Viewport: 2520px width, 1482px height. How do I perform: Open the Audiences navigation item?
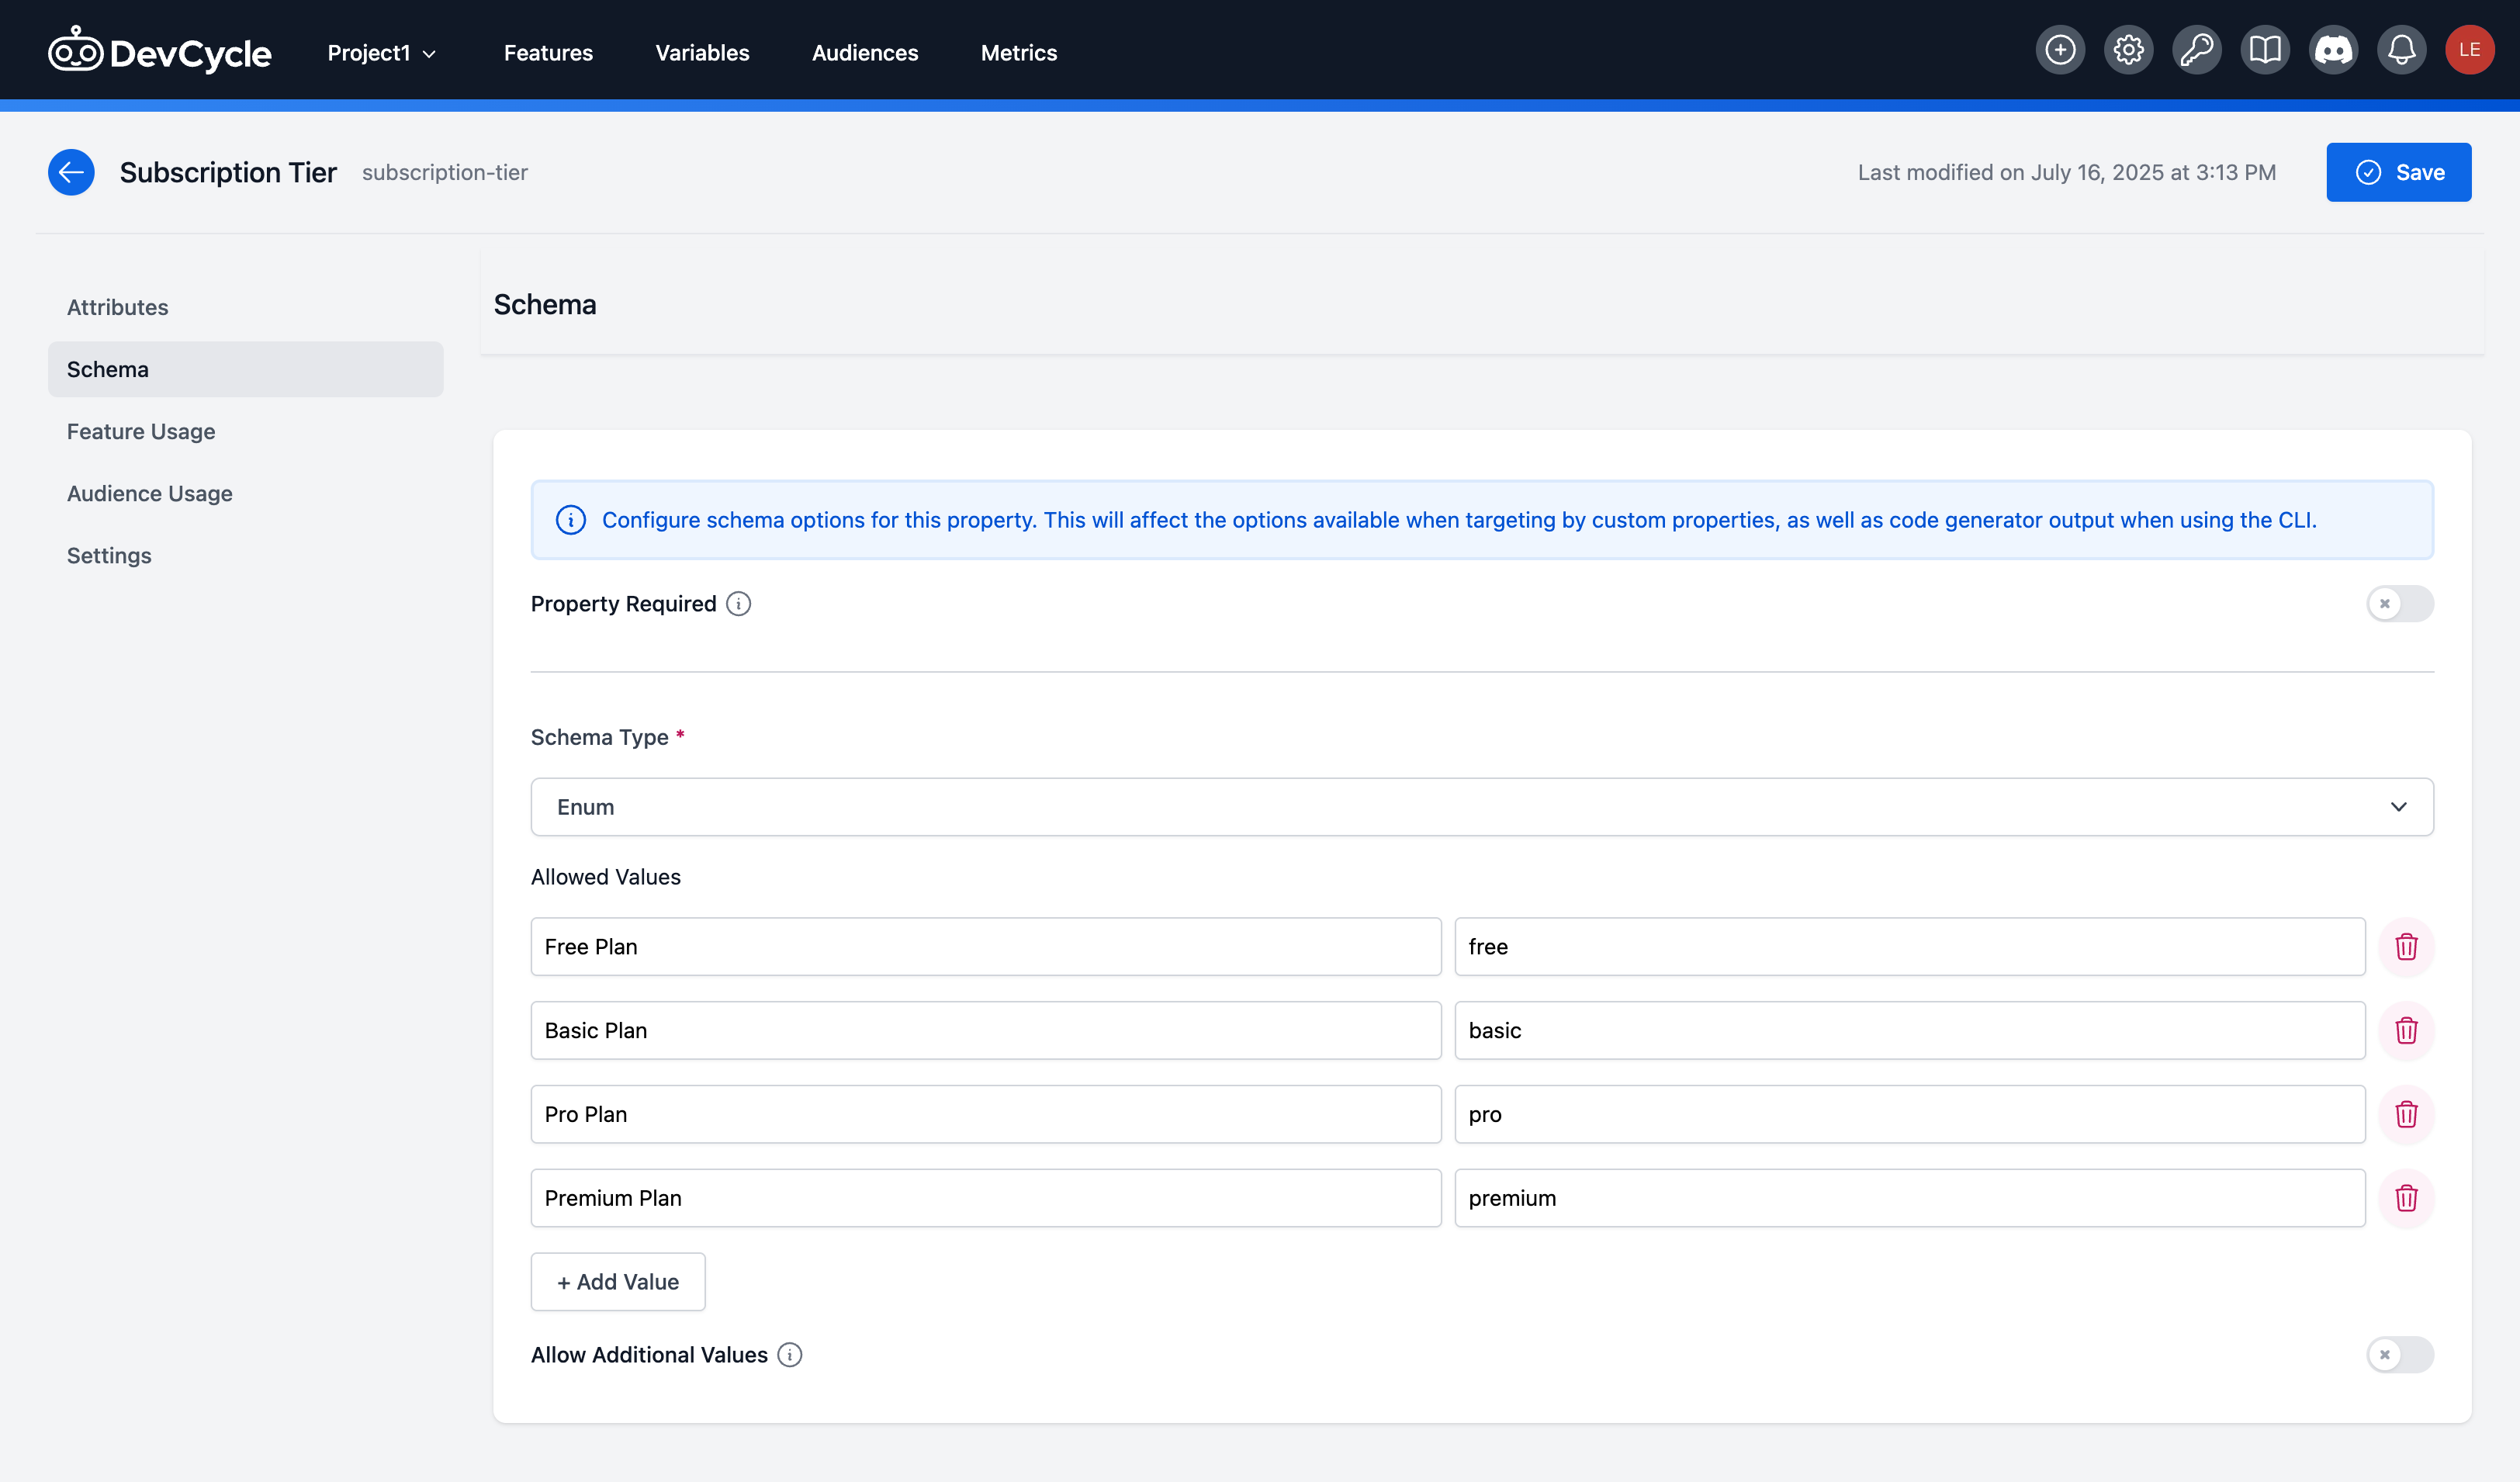[x=864, y=52]
